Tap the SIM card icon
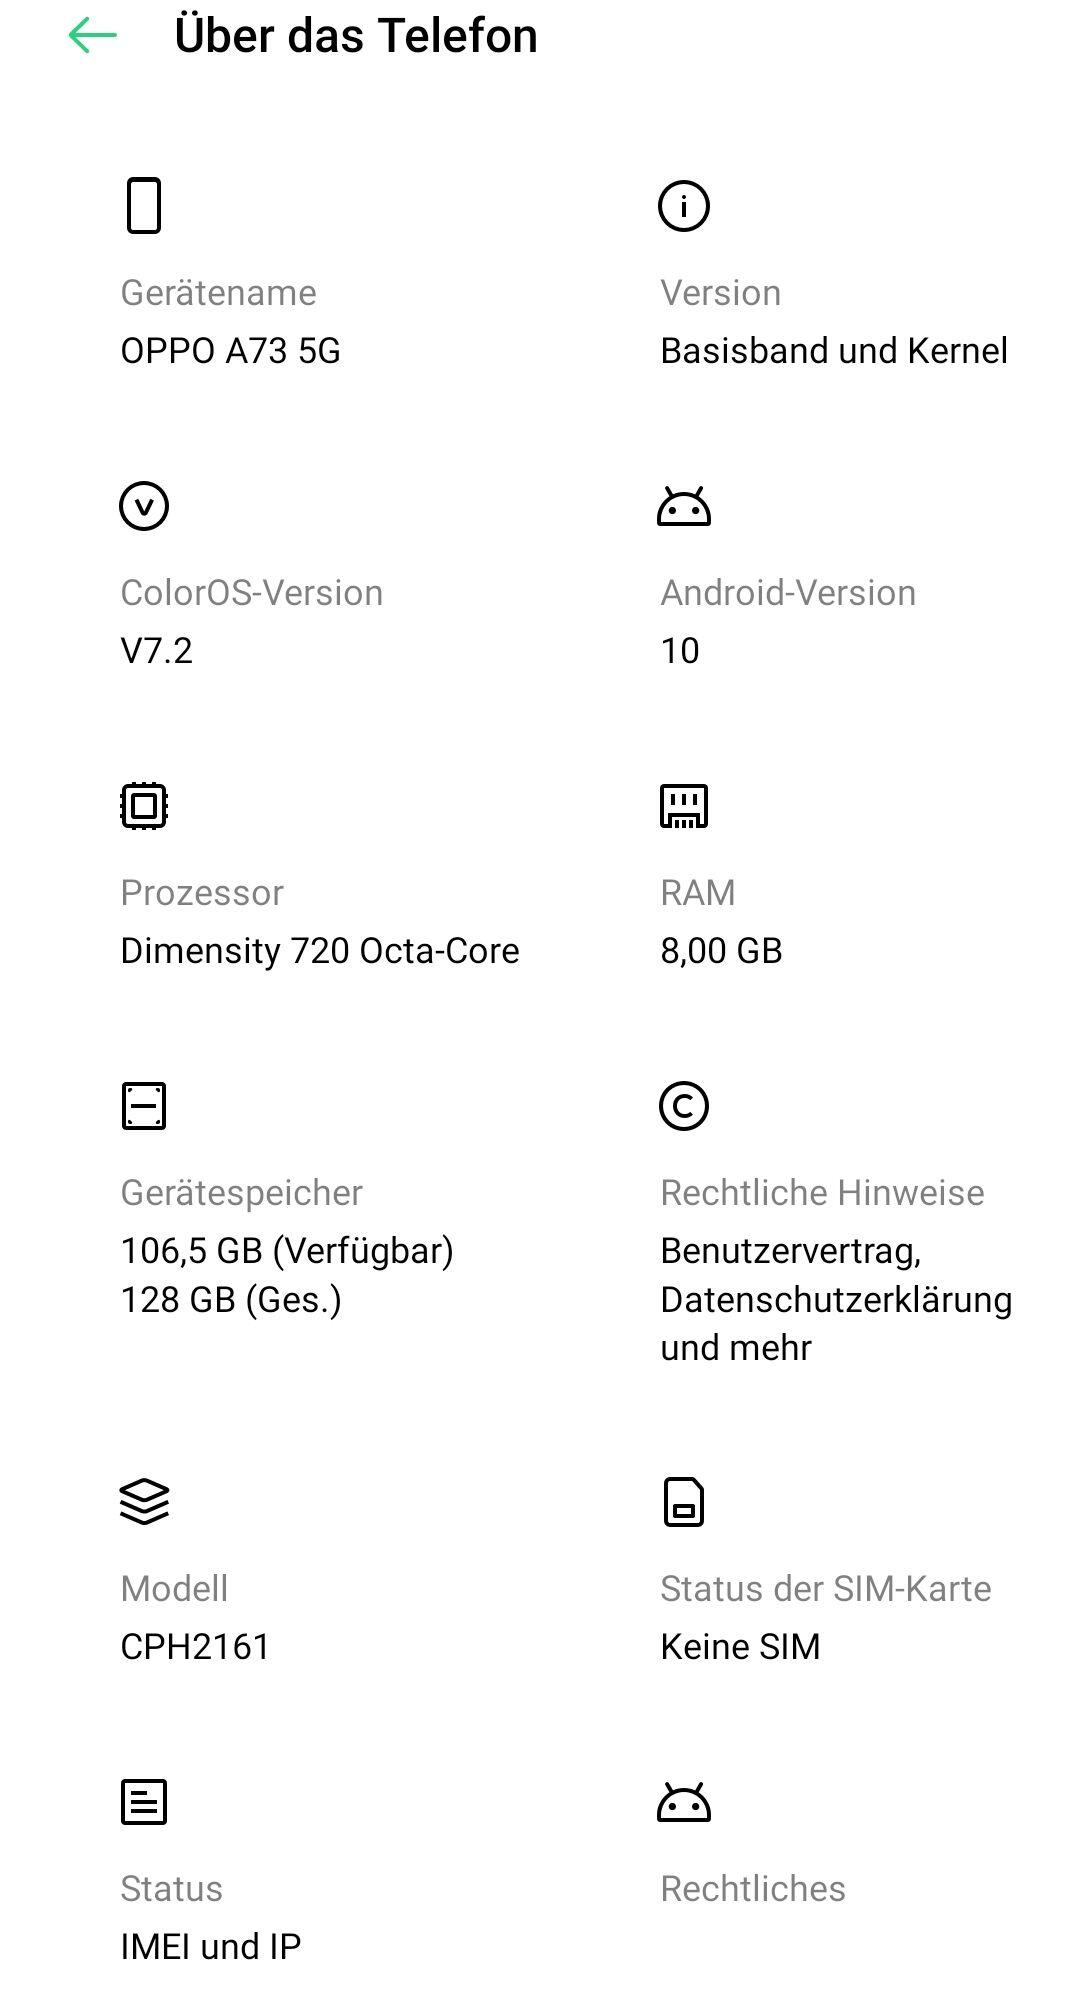Viewport: 1080px width, 1992px height. click(x=684, y=1502)
